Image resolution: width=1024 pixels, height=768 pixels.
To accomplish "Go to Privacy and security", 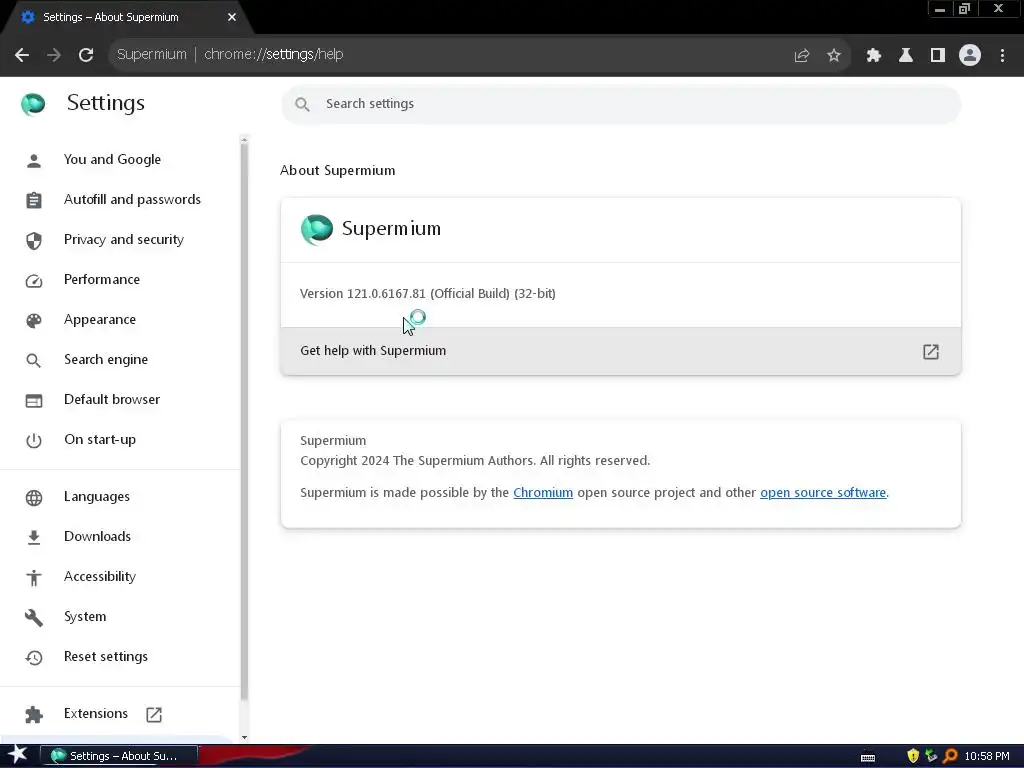I will tap(124, 240).
